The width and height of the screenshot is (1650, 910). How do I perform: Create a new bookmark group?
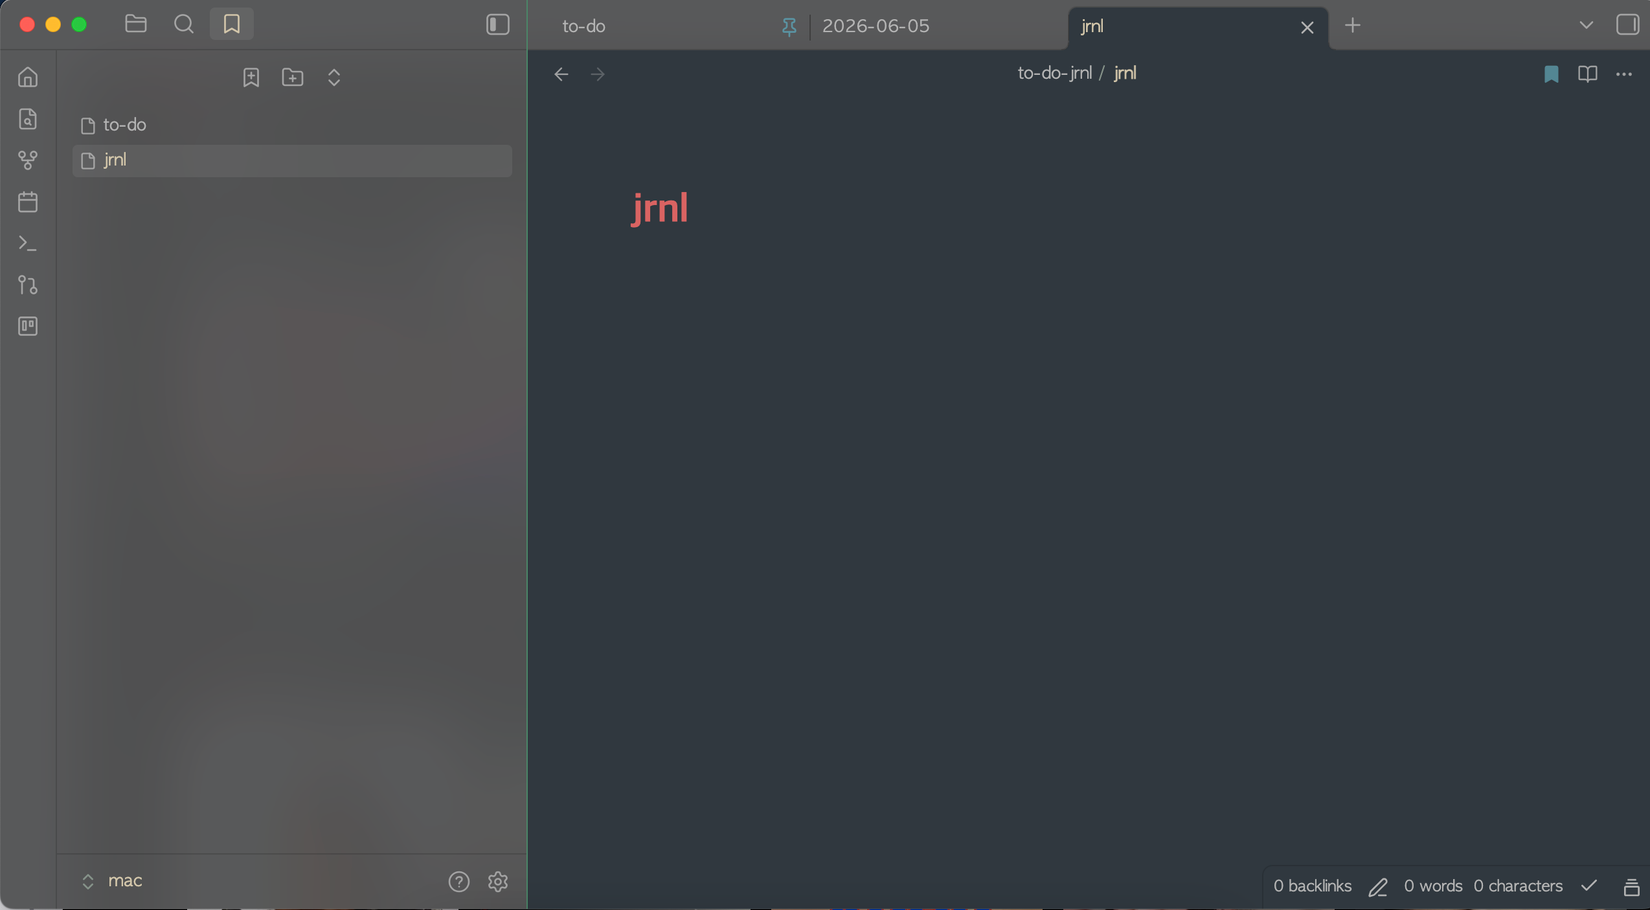pos(293,77)
